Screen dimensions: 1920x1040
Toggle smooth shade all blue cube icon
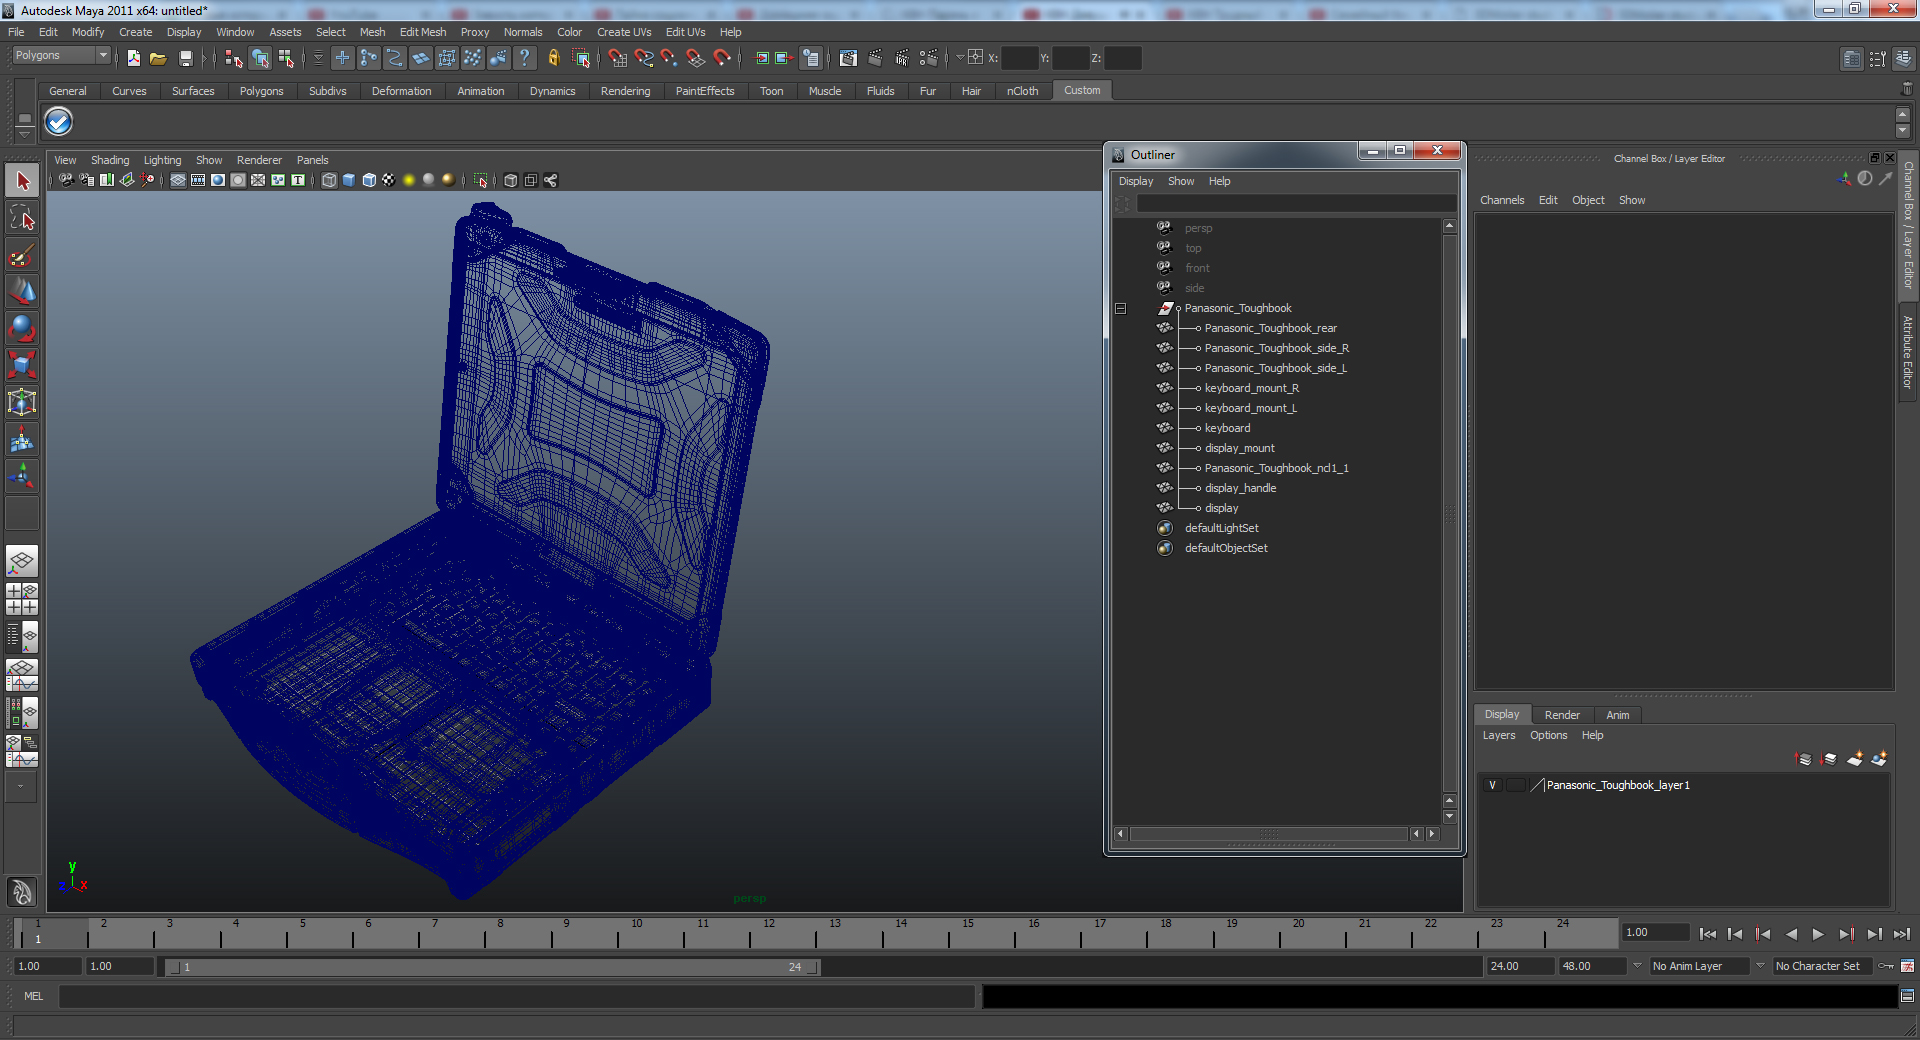[349, 180]
